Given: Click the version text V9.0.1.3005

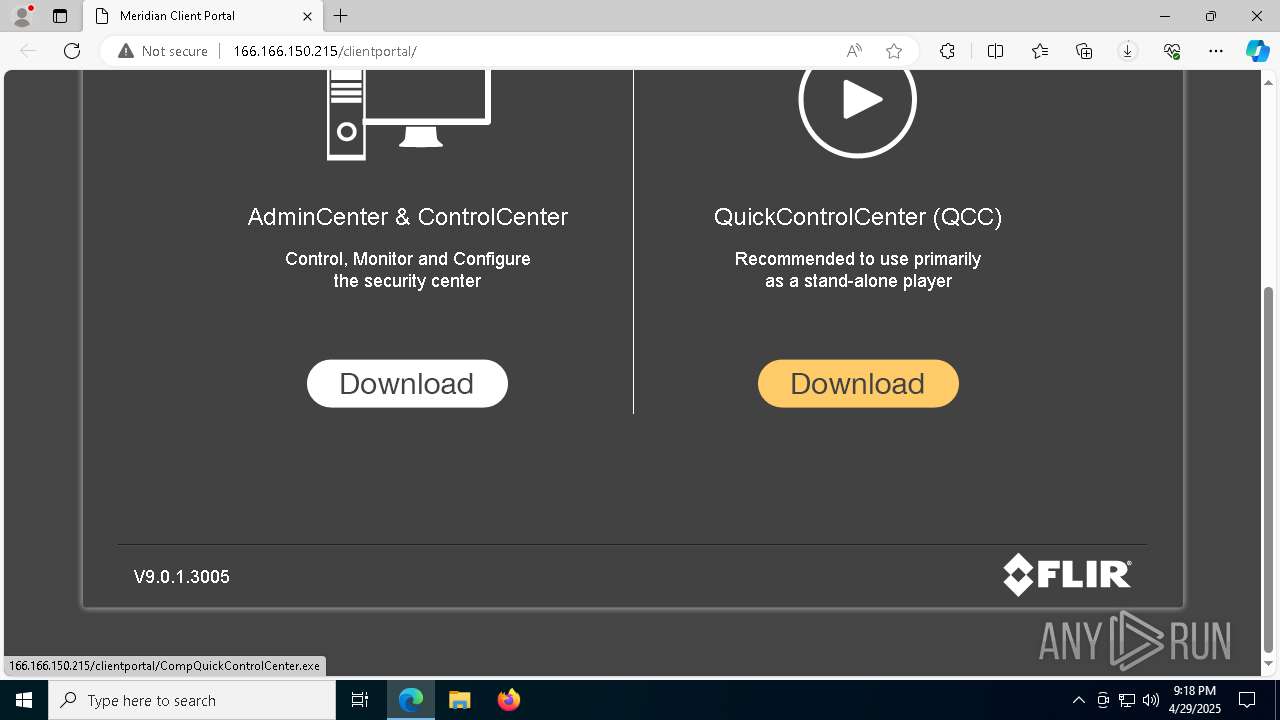Looking at the screenshot, I should [x=182, y=577].
